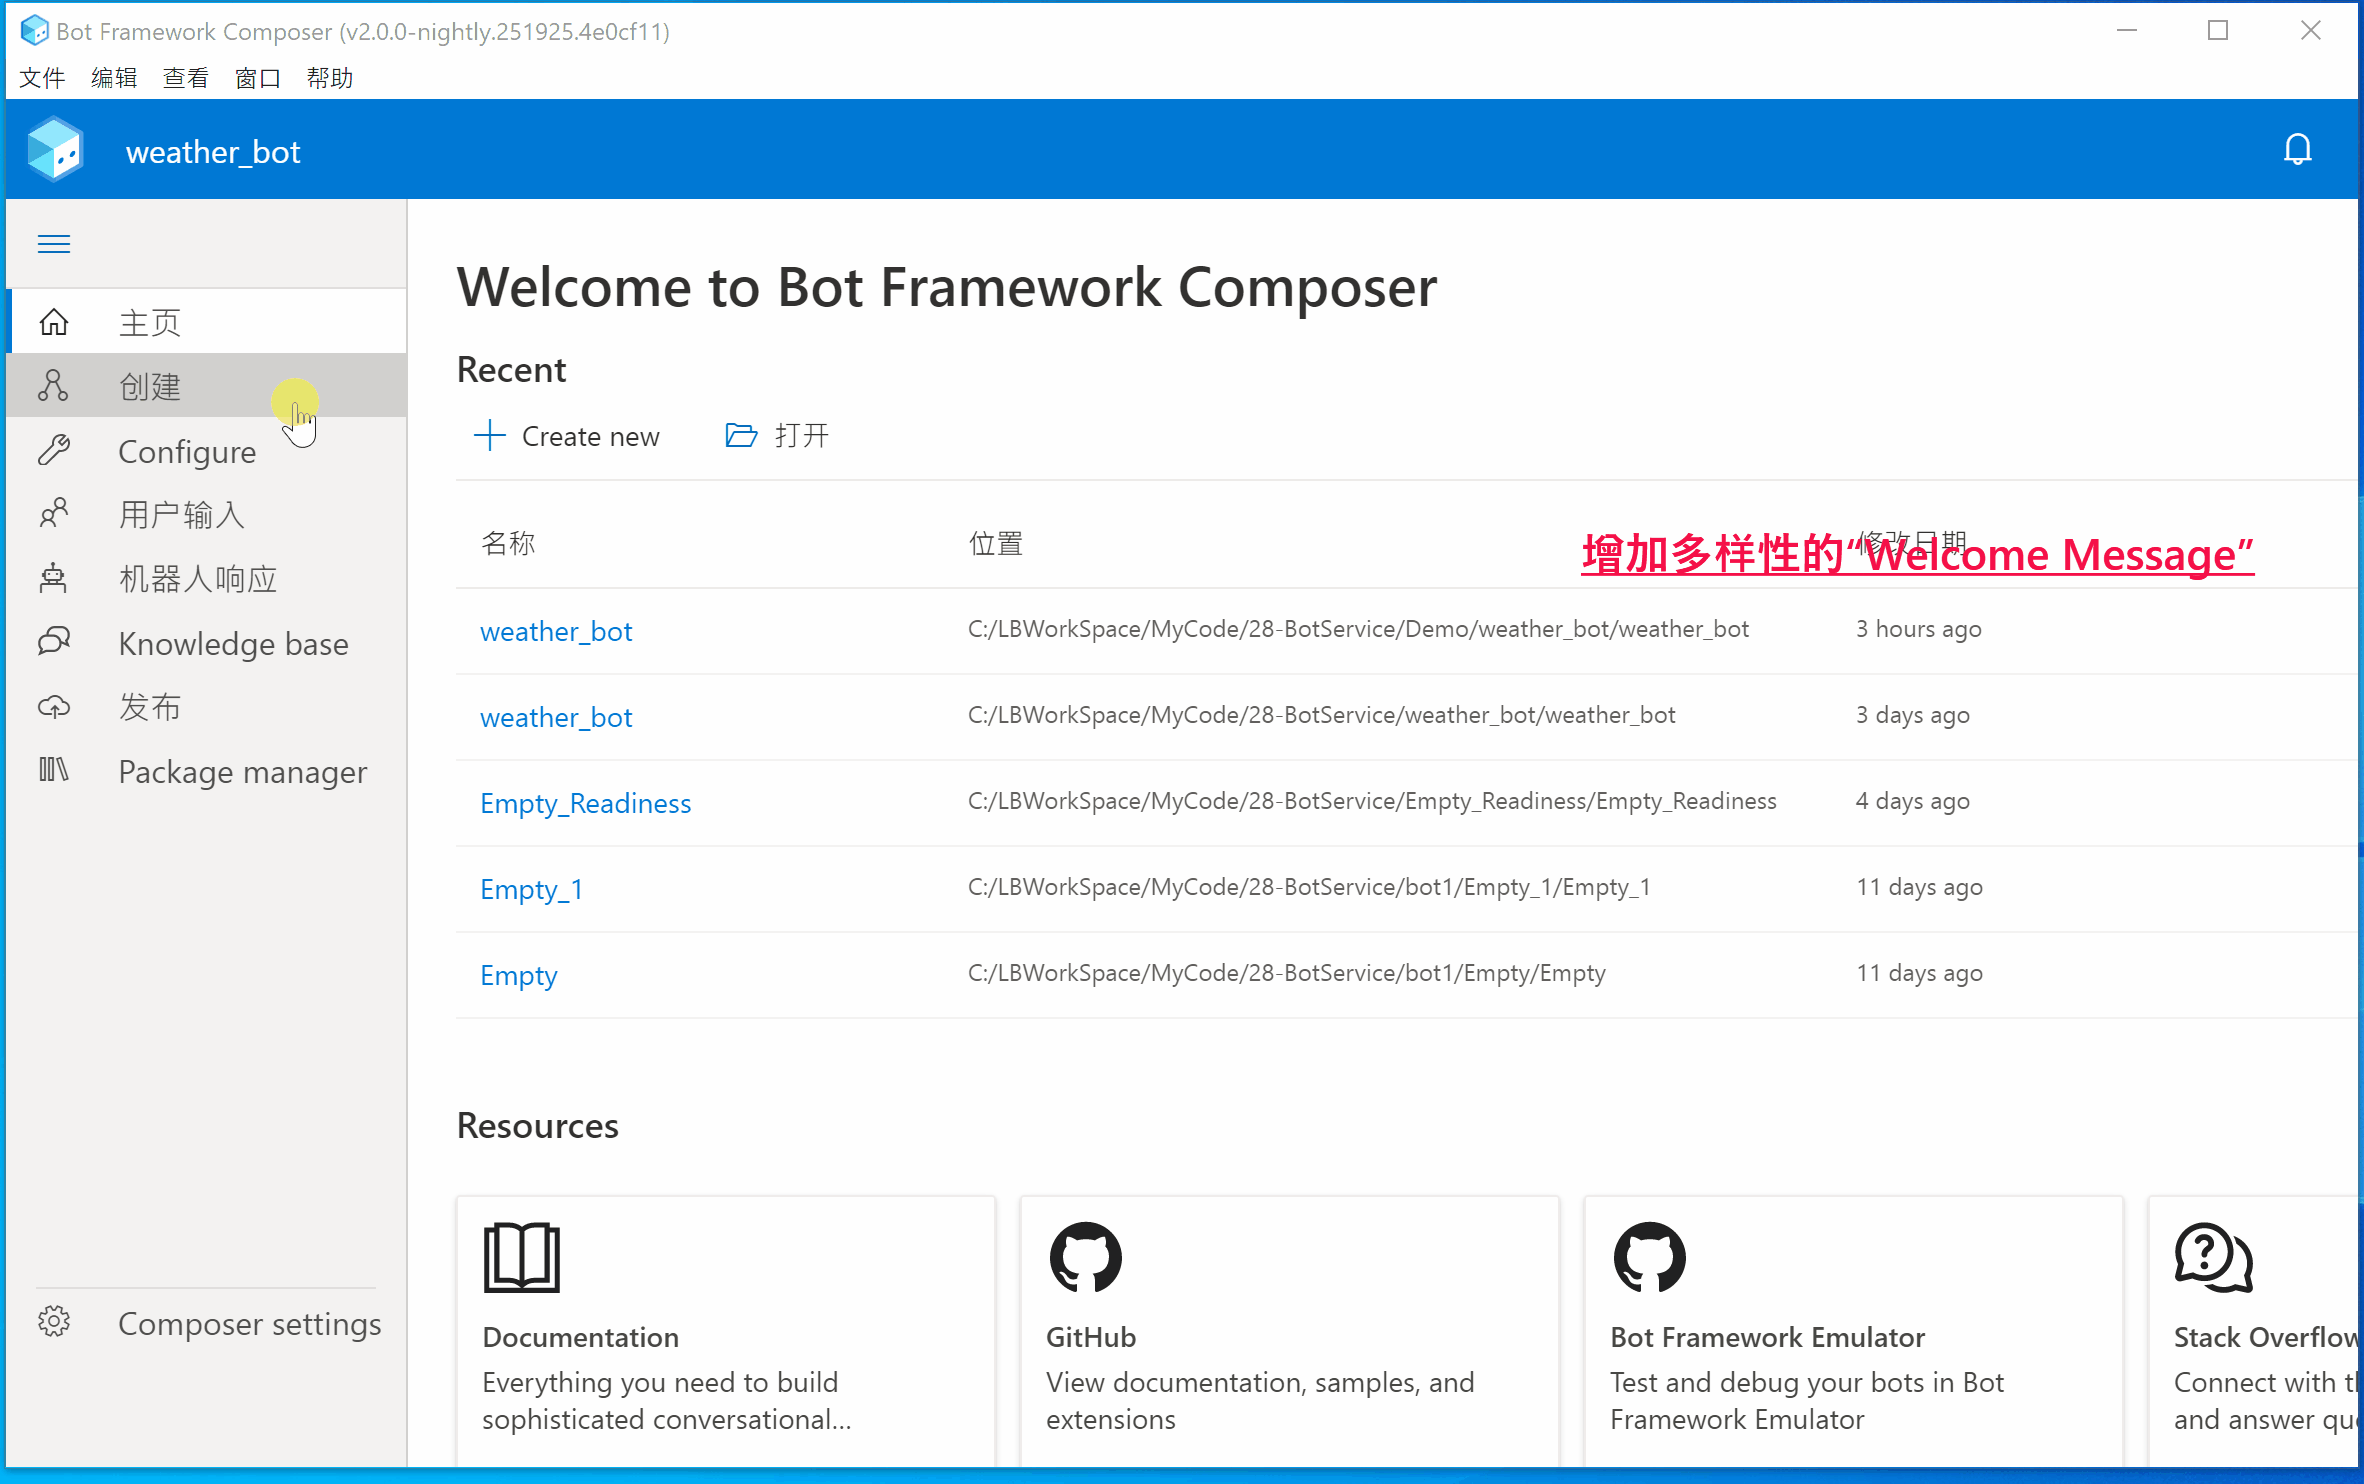The width and height of the screenshot is (2364, 1484).
Task: Open the Documentation resource card
Action: point(726,1330)
